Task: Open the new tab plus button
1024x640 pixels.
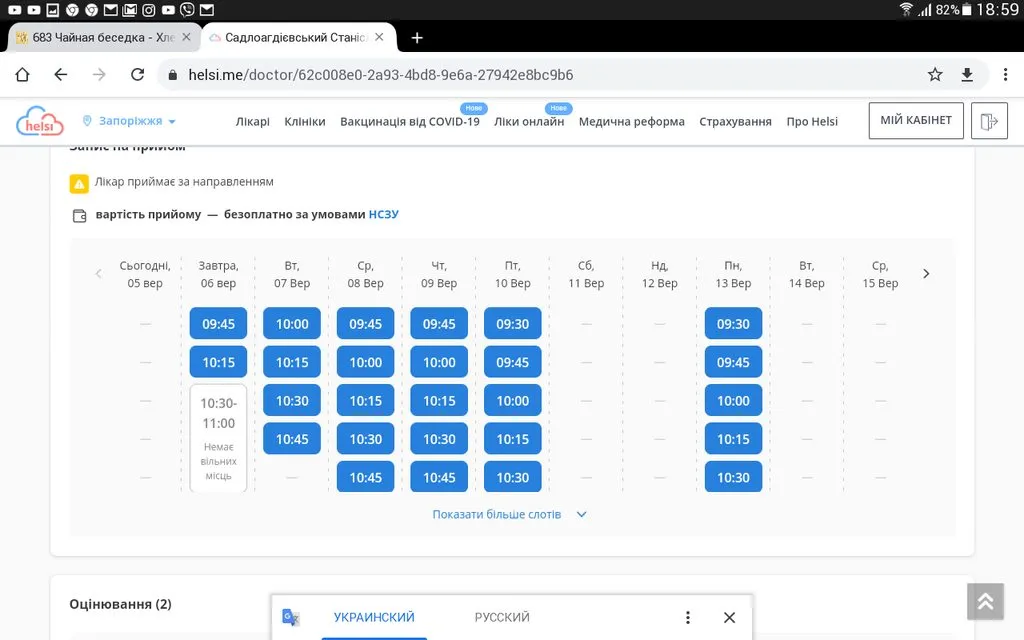Action: 417,38
